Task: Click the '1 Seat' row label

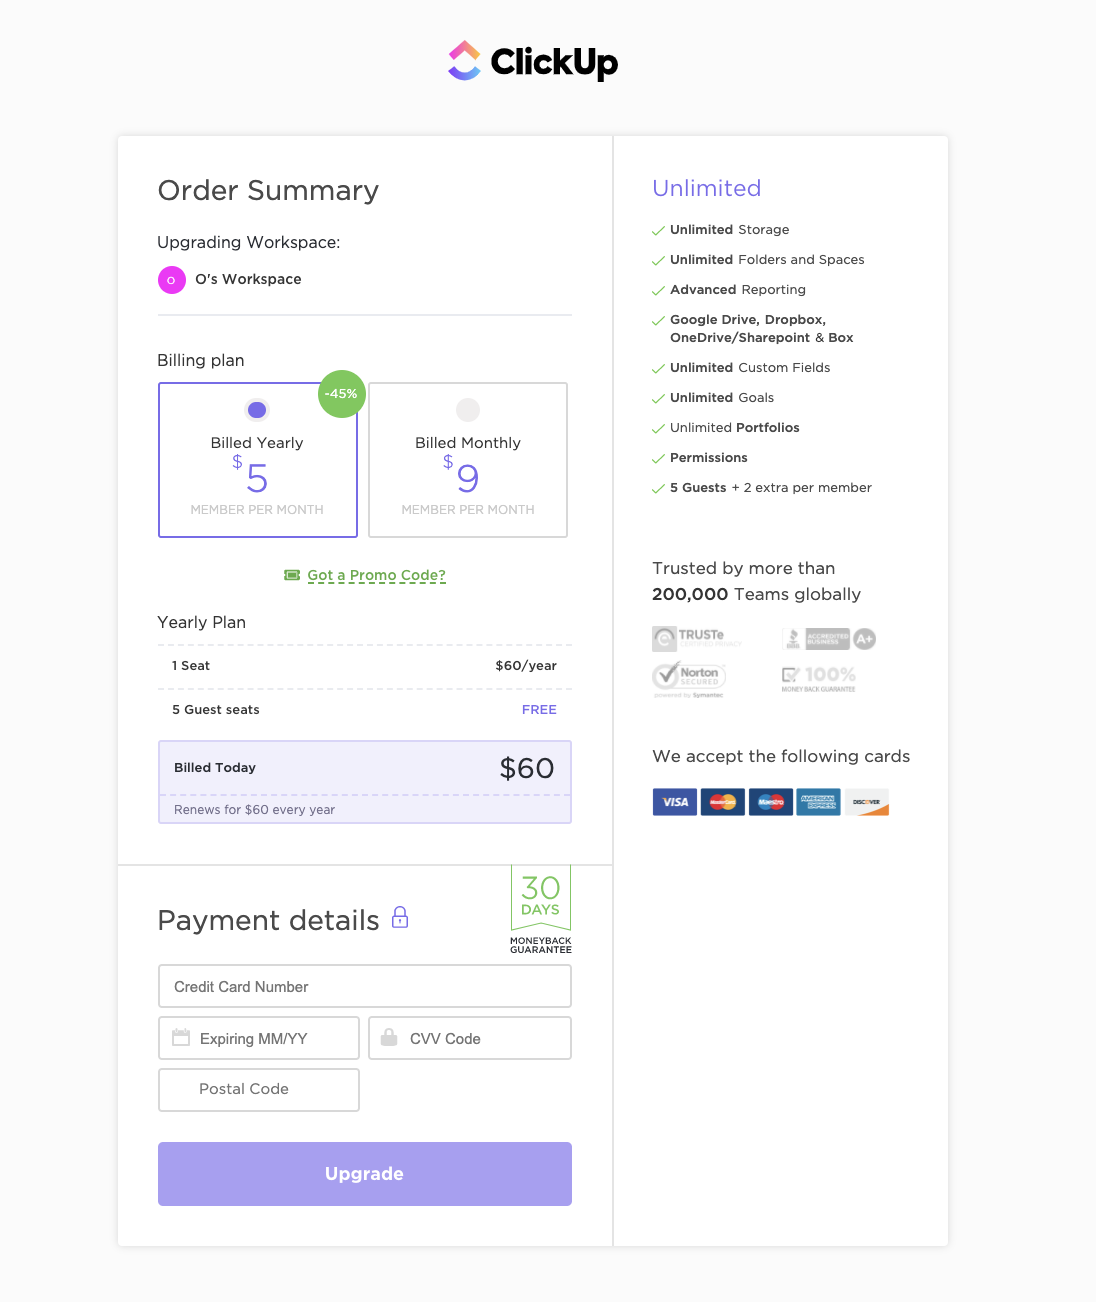Action: coord(191,666)
